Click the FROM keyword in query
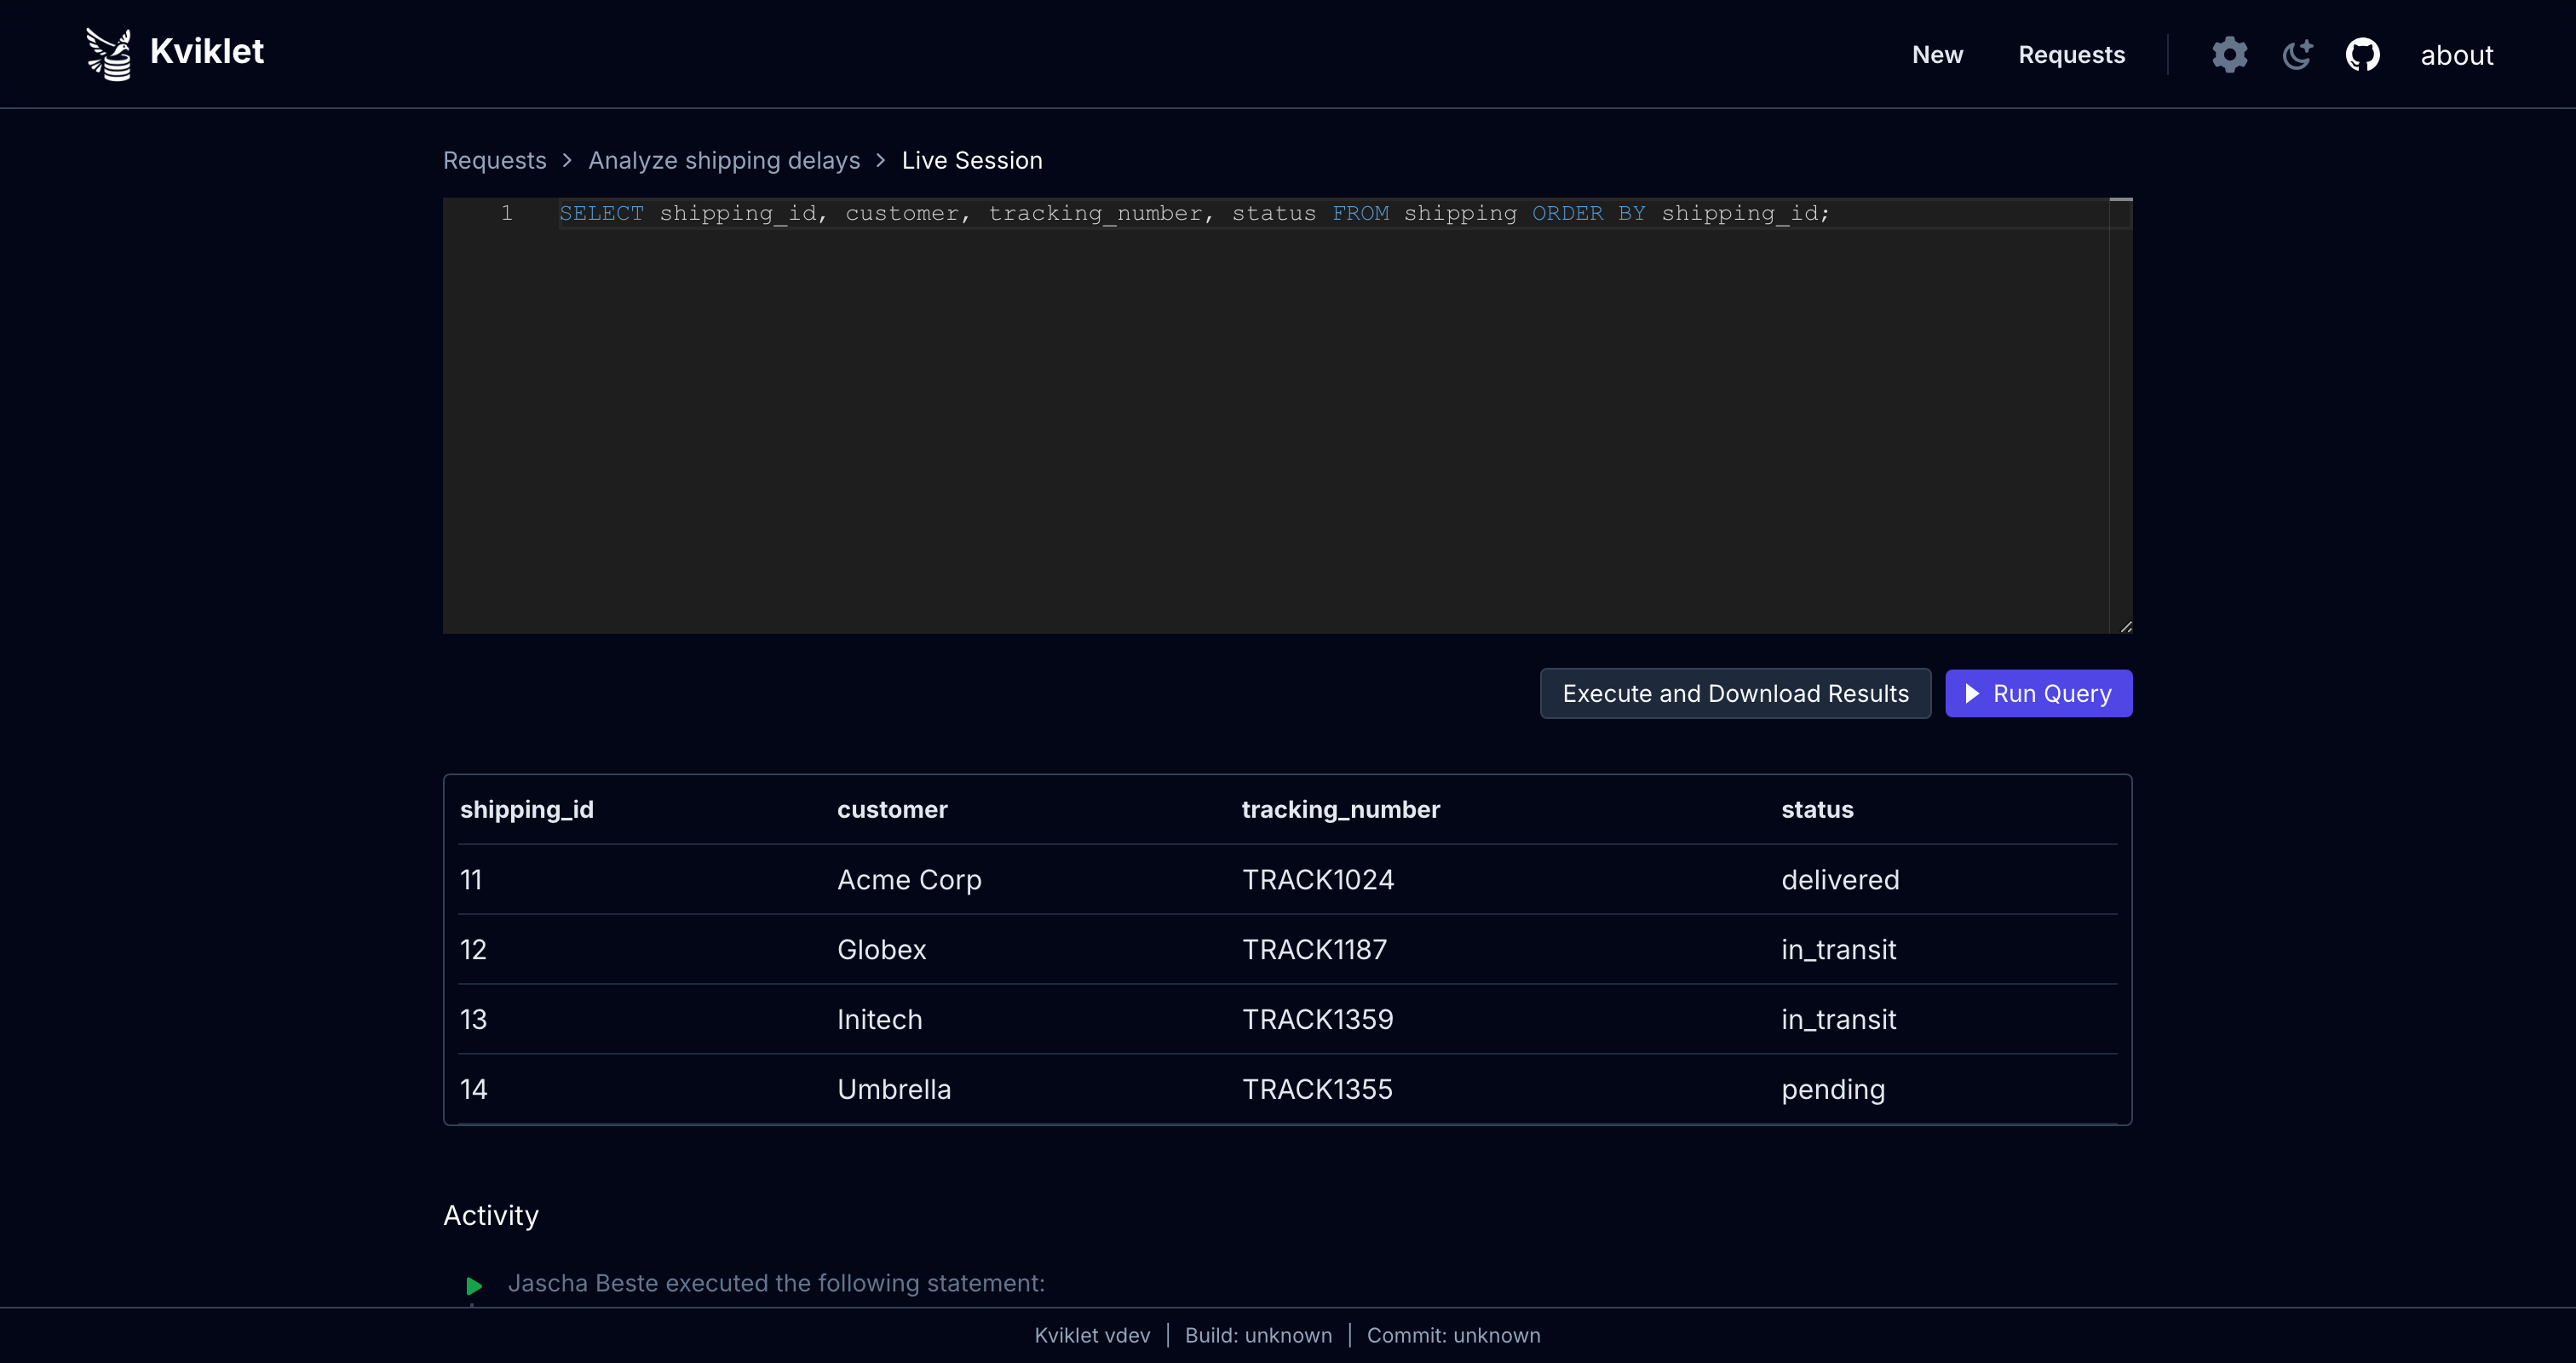Viewport: 2576px width, 1363px height. pos(1360,213)
